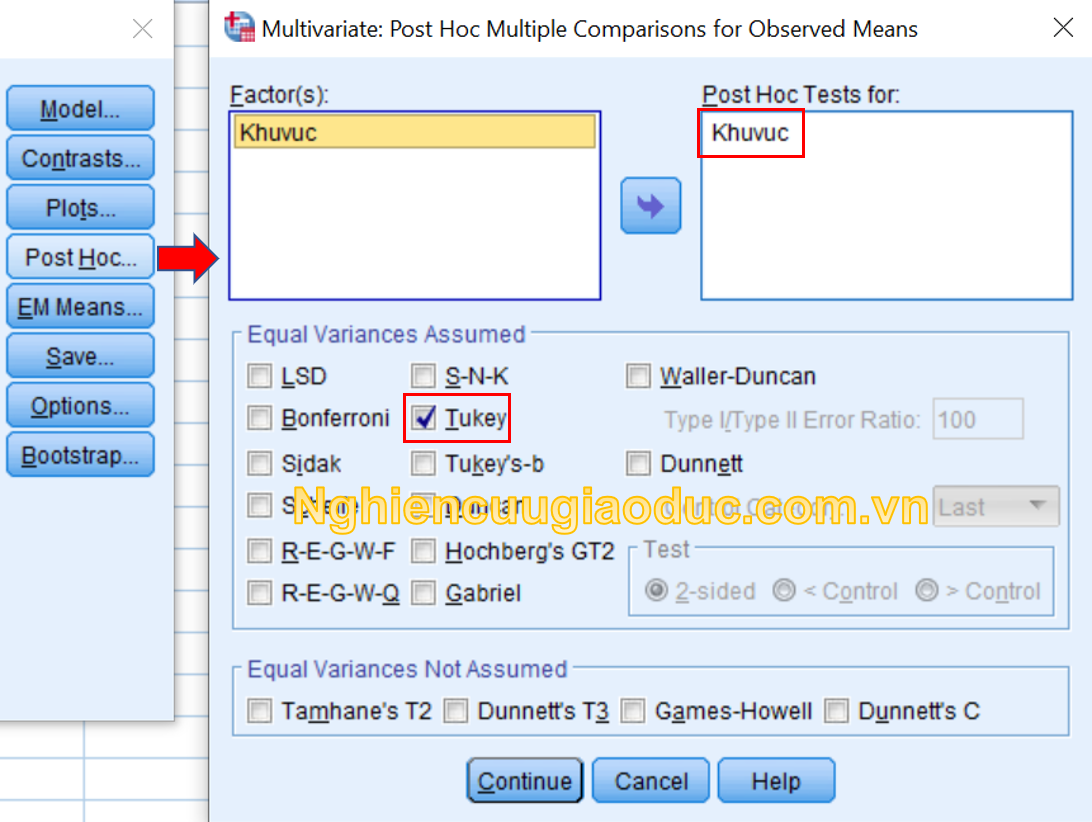Open the Control Category dropdown
Screen dimensions: 1092x822
click(x=995, y=507)
